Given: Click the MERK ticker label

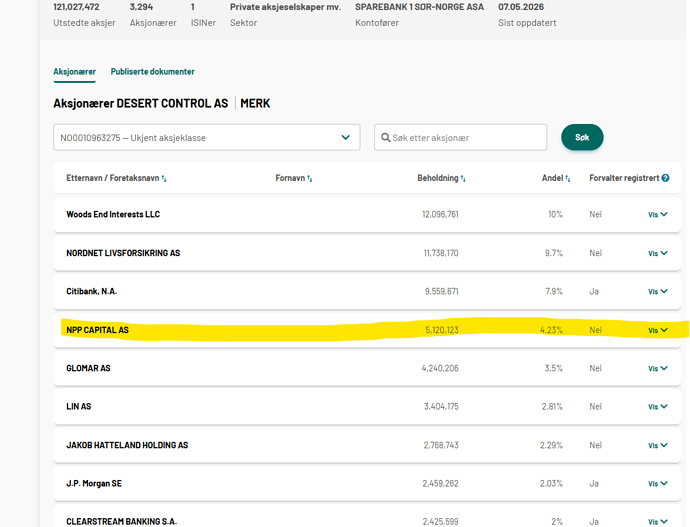Looking at the screenshot, I should click(x=255, y=103).
